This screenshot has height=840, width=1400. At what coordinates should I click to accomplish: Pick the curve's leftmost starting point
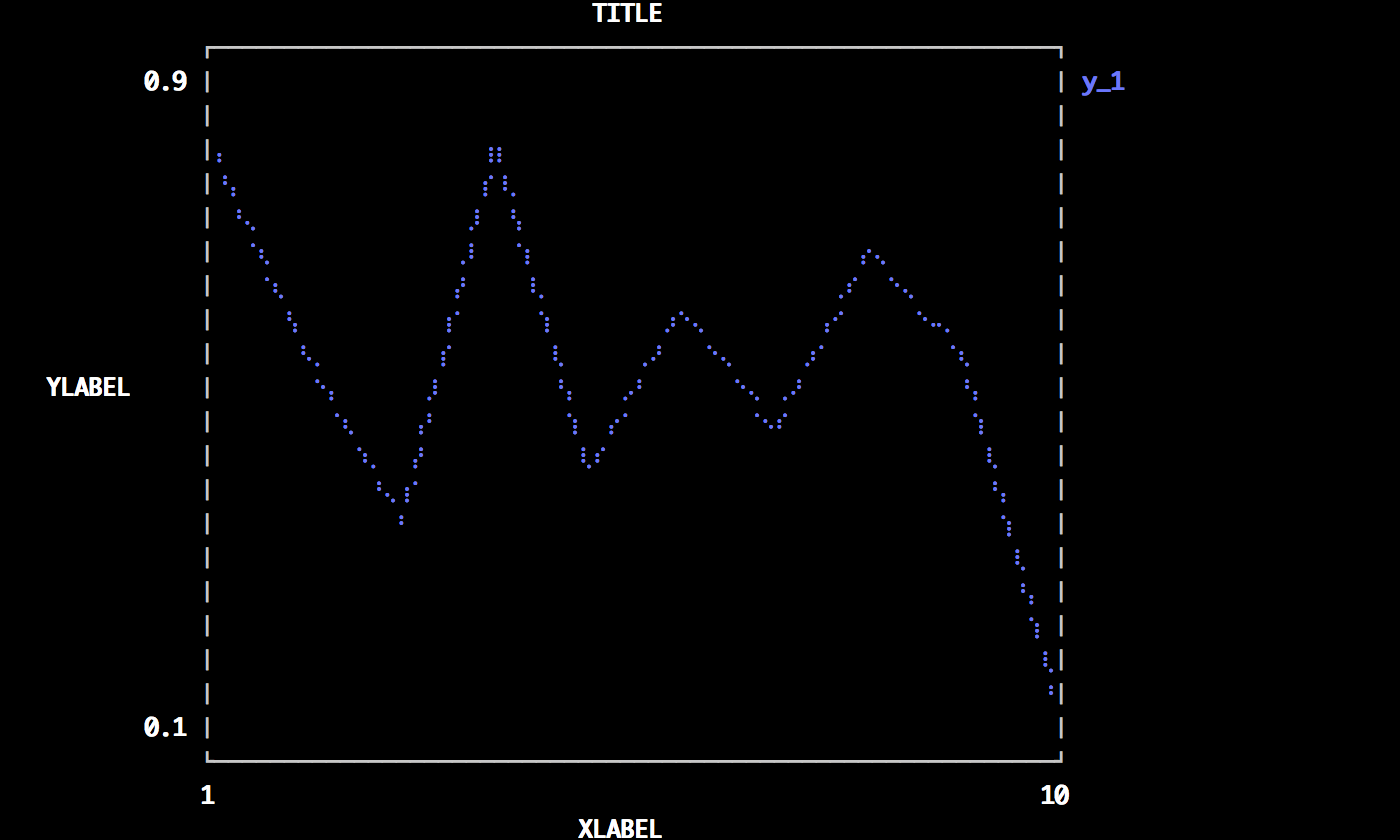click(219, 156)
